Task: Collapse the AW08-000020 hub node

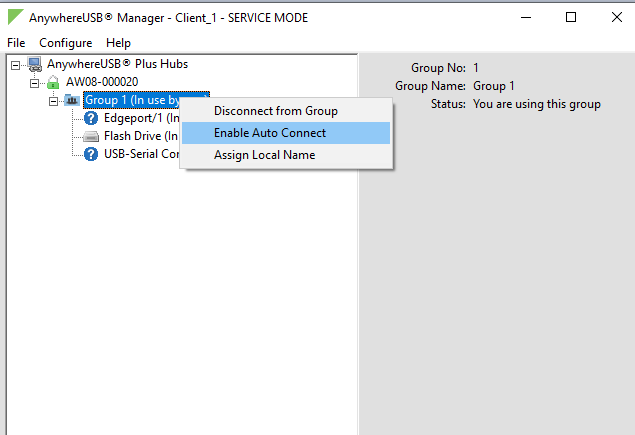Action: 34,83
